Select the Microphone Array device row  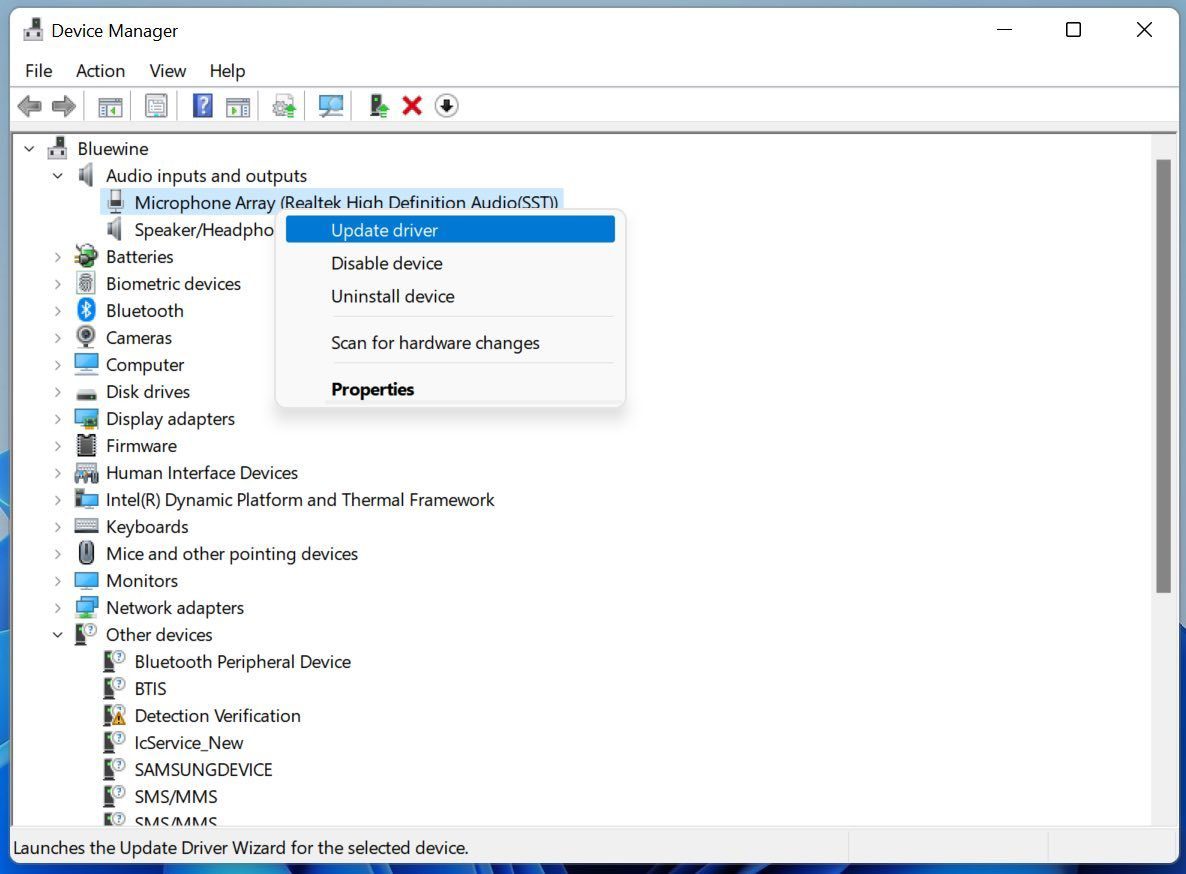(x=331, y=202)
